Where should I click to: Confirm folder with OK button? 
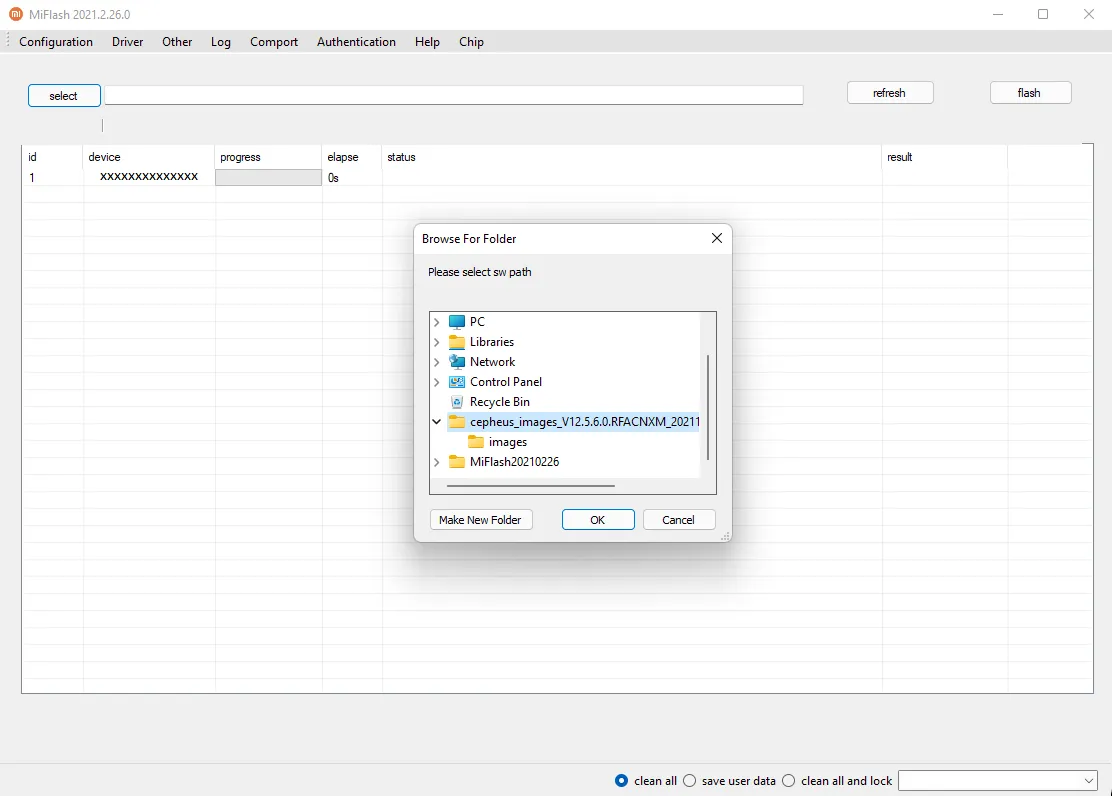598,520
